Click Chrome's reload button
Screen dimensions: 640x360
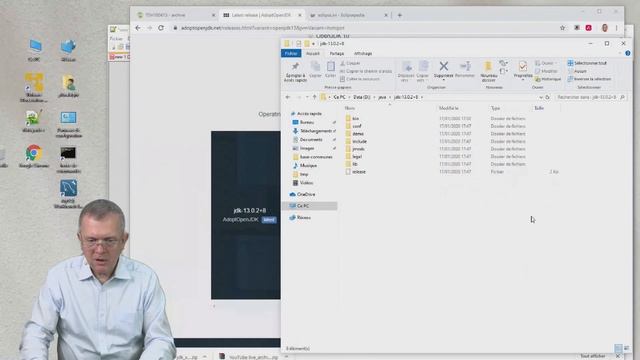tap(161, 28)
